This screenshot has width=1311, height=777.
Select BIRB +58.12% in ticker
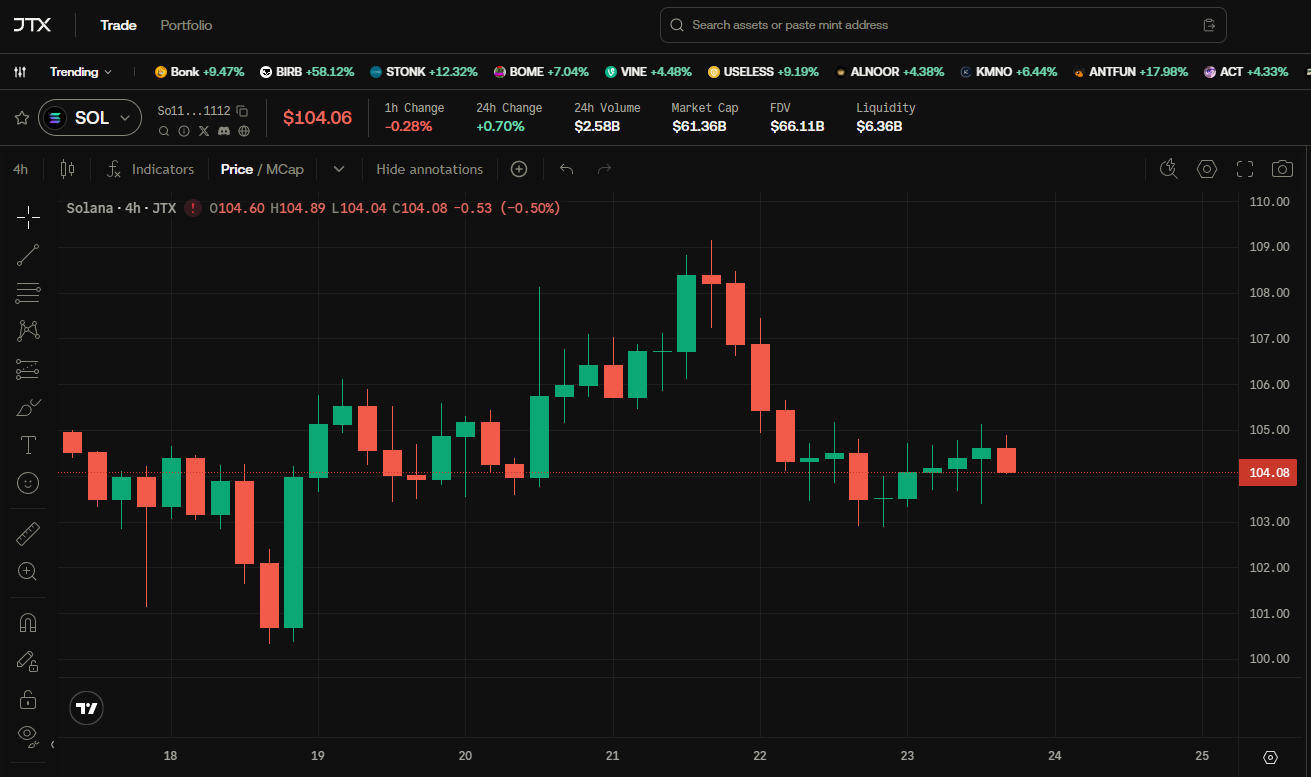pyautogui.click(x=307, y=72)
